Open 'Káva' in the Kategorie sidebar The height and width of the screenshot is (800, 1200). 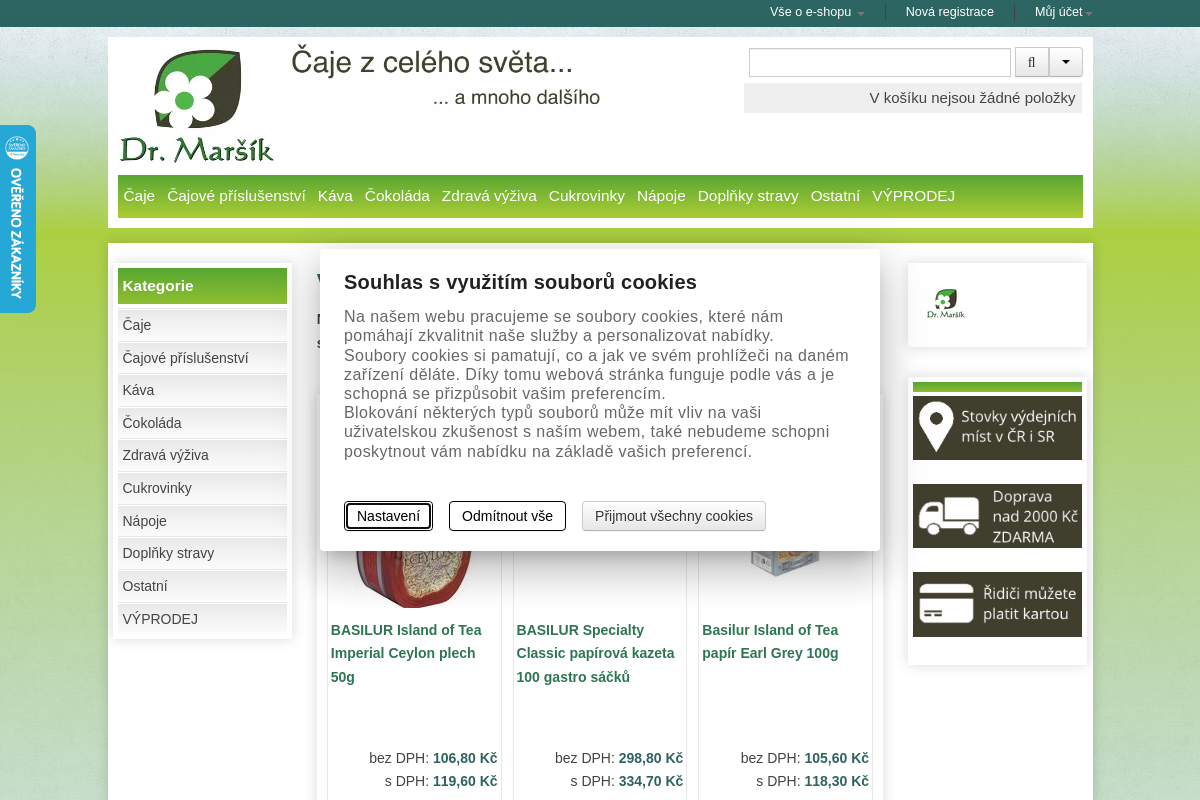pos(202,390)
